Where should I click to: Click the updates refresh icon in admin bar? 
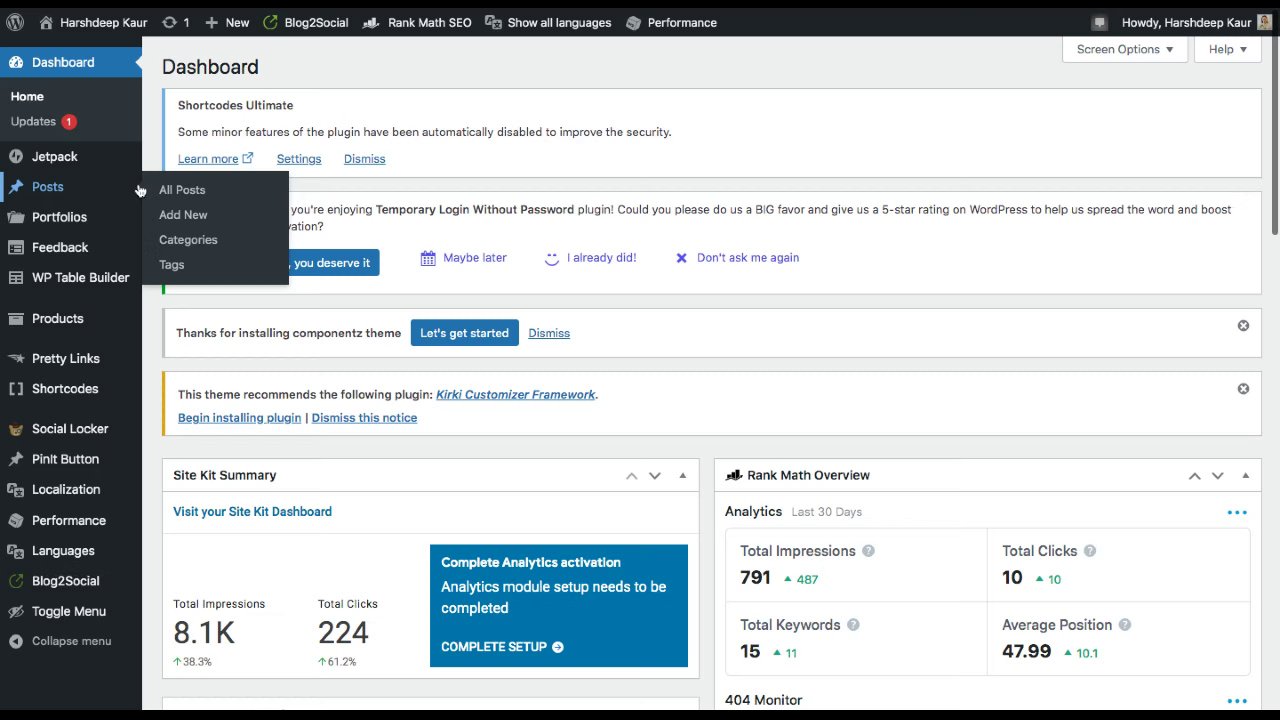tap(169, 22)
